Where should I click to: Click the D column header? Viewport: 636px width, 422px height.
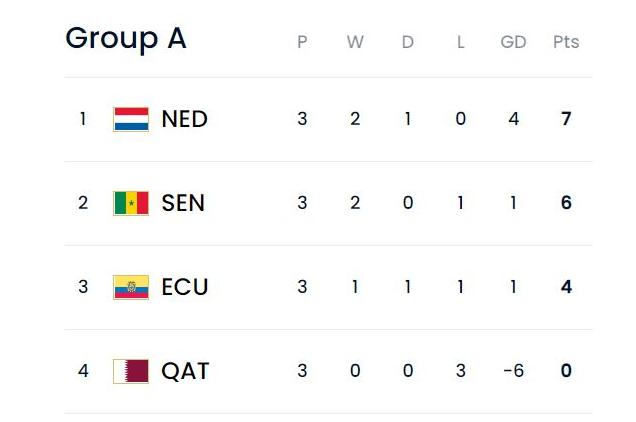(408, 42)
